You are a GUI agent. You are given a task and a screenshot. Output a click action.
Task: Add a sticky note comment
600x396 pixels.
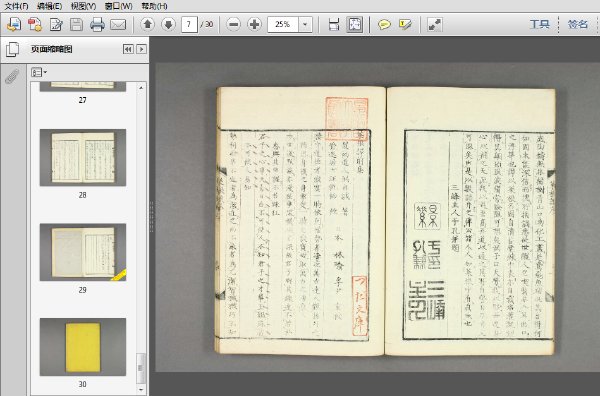pos(384,24)
